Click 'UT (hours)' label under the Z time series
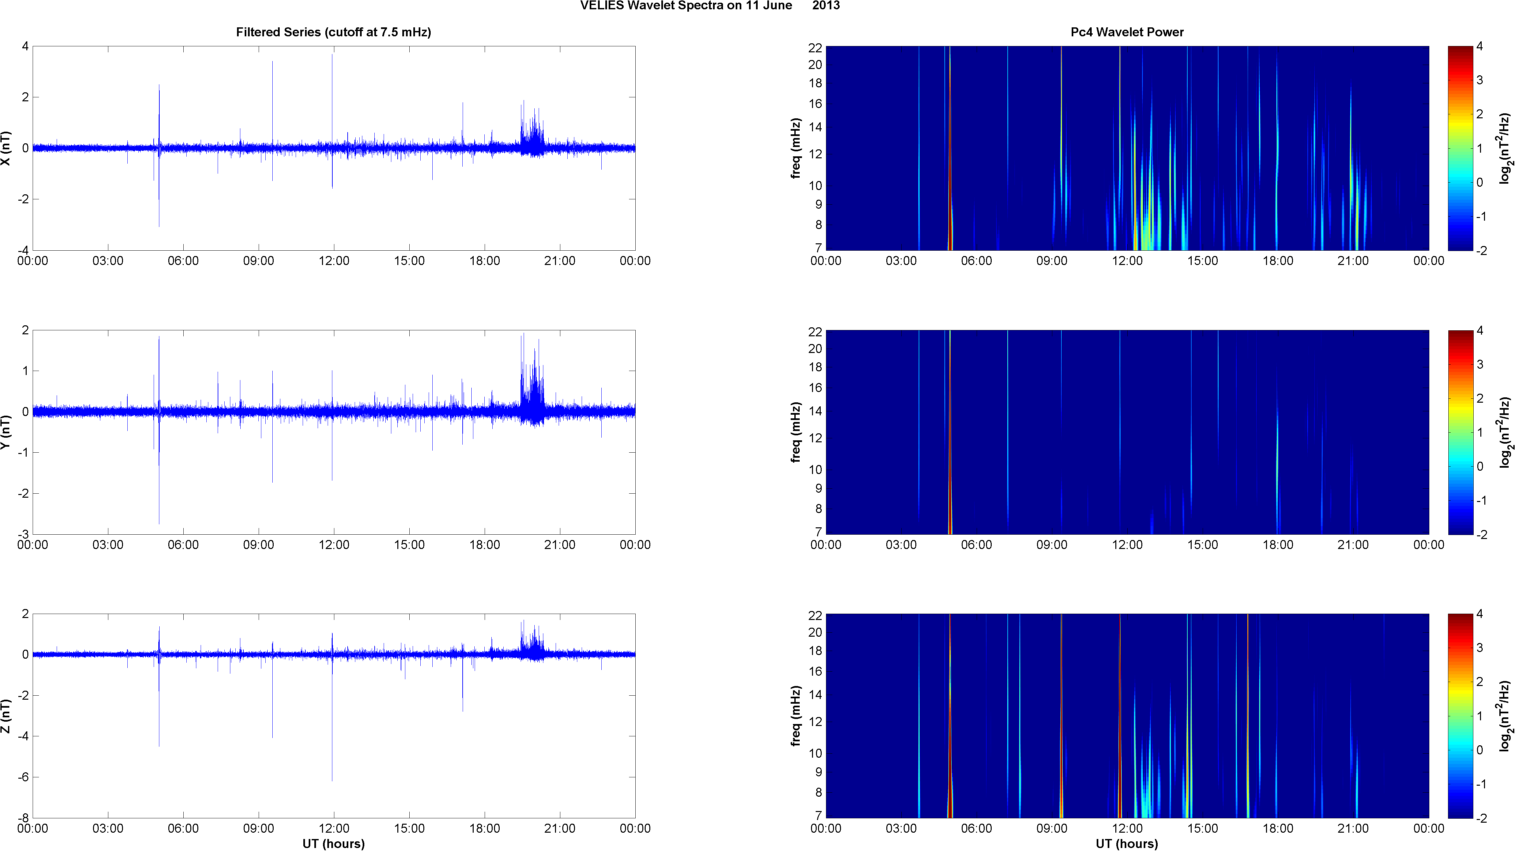Screen dimensions: 1515x851 point(333,844)
